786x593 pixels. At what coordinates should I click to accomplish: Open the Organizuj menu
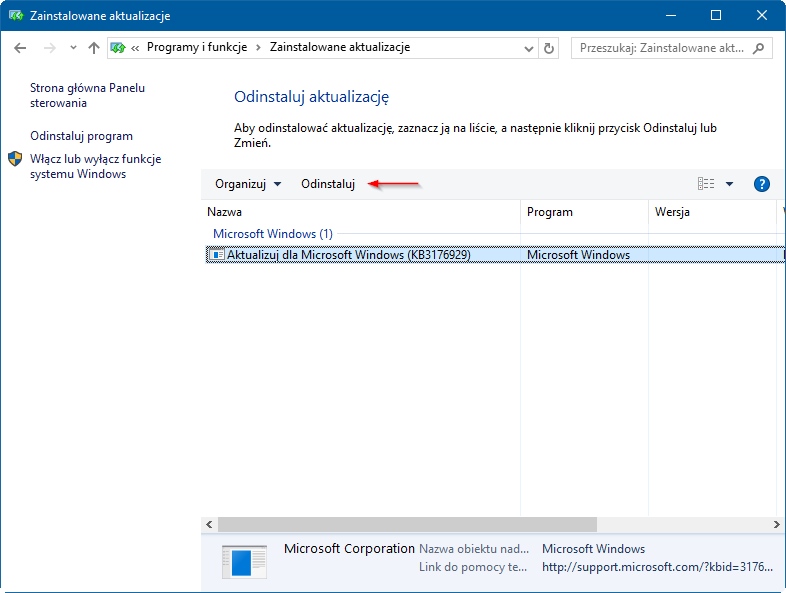[x=248, y=184]
